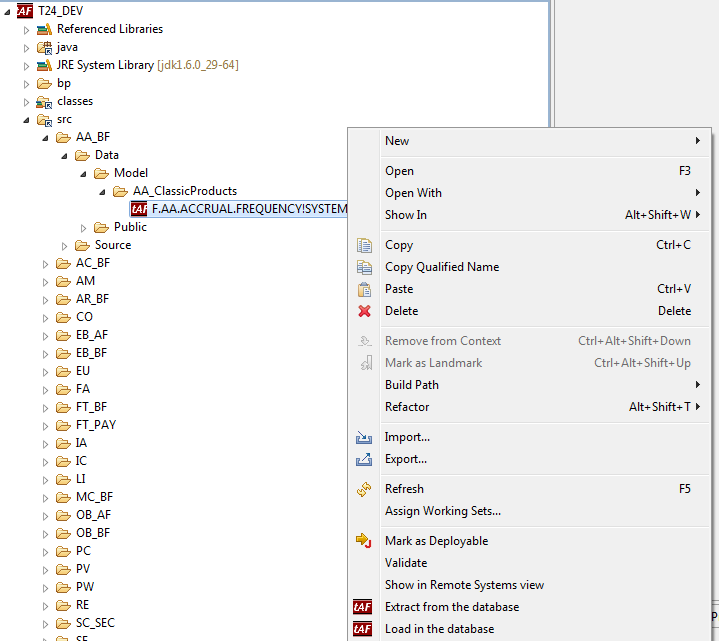719x641 pixels.
Task: Collapse the AA_BF folder
Action: point(46,138)
